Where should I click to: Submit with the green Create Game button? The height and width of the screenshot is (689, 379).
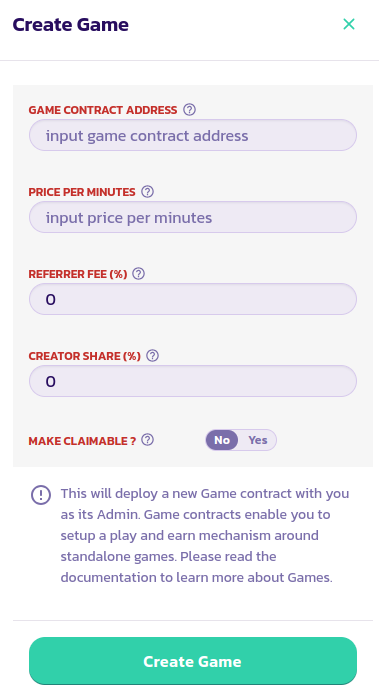pyautogui.click(x=193, y=661)
